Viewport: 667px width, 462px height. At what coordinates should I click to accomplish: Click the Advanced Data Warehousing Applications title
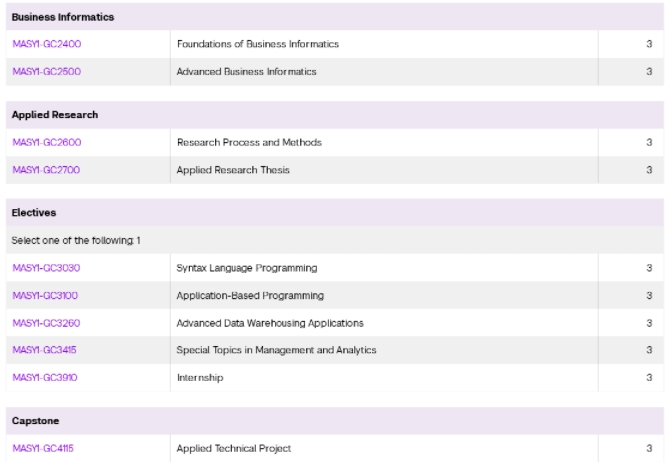[x=270, y=323]
